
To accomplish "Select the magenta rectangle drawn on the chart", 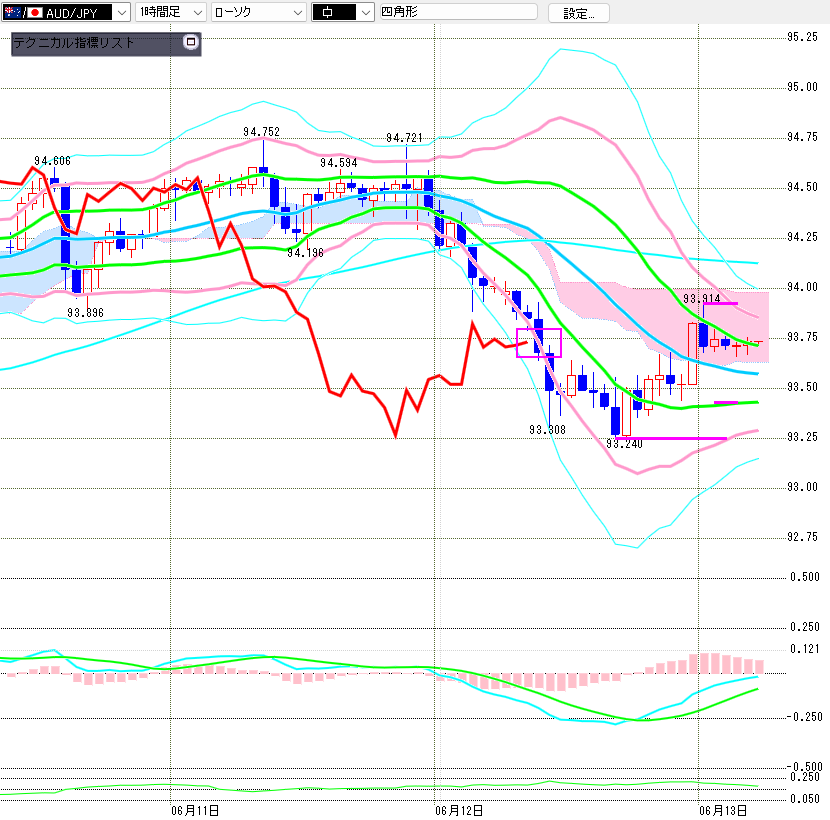I will coord(539,343).
